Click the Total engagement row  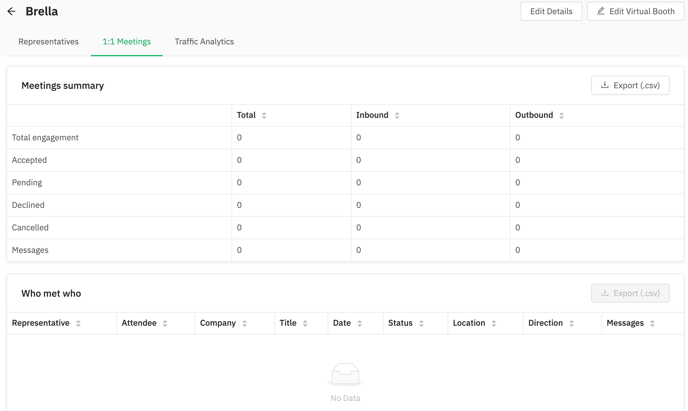click(345, 138)
